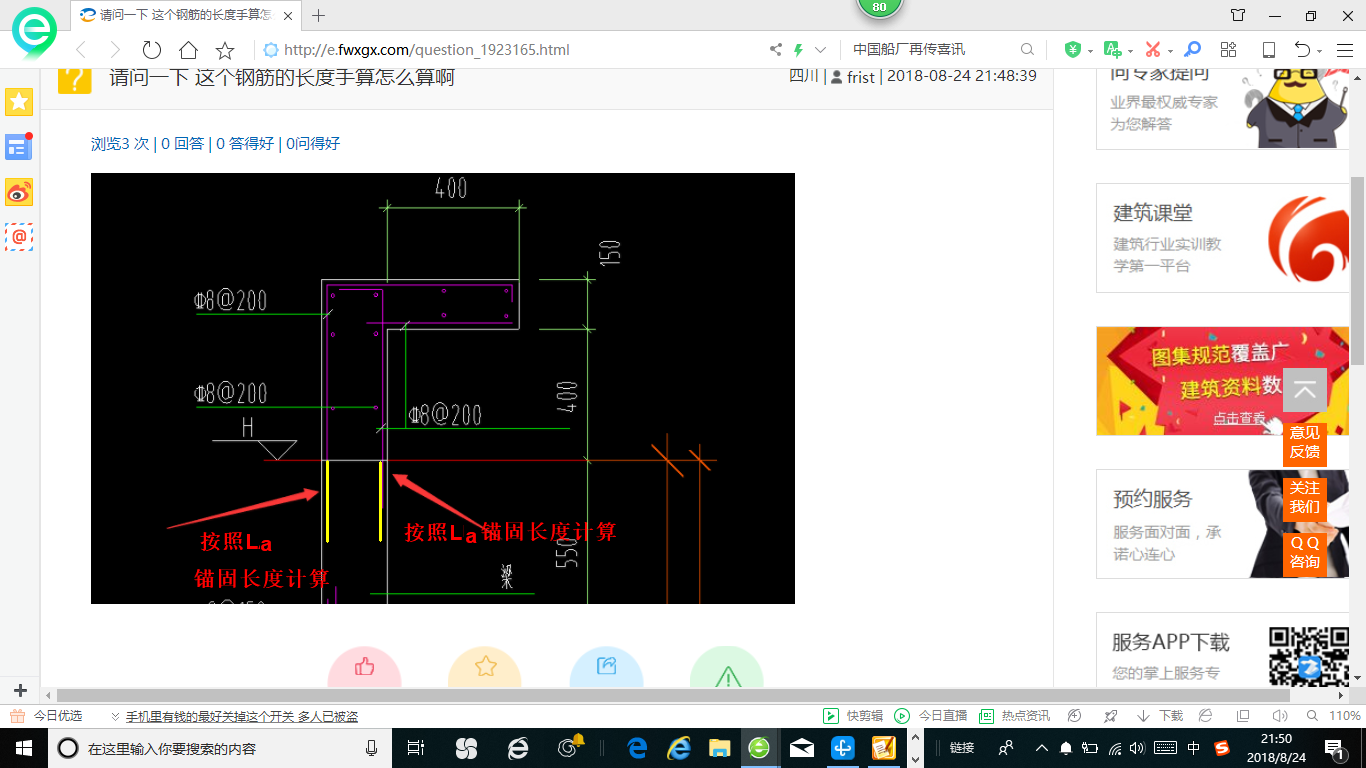Click the yellow star favorite button
Viewport: 1366px width, 768px height.
click(485, 667)
